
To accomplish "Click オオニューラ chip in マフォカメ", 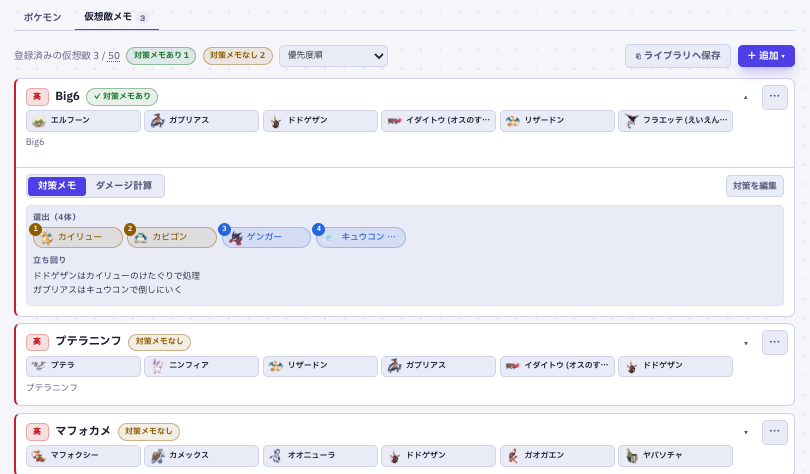I will (320, 456).
